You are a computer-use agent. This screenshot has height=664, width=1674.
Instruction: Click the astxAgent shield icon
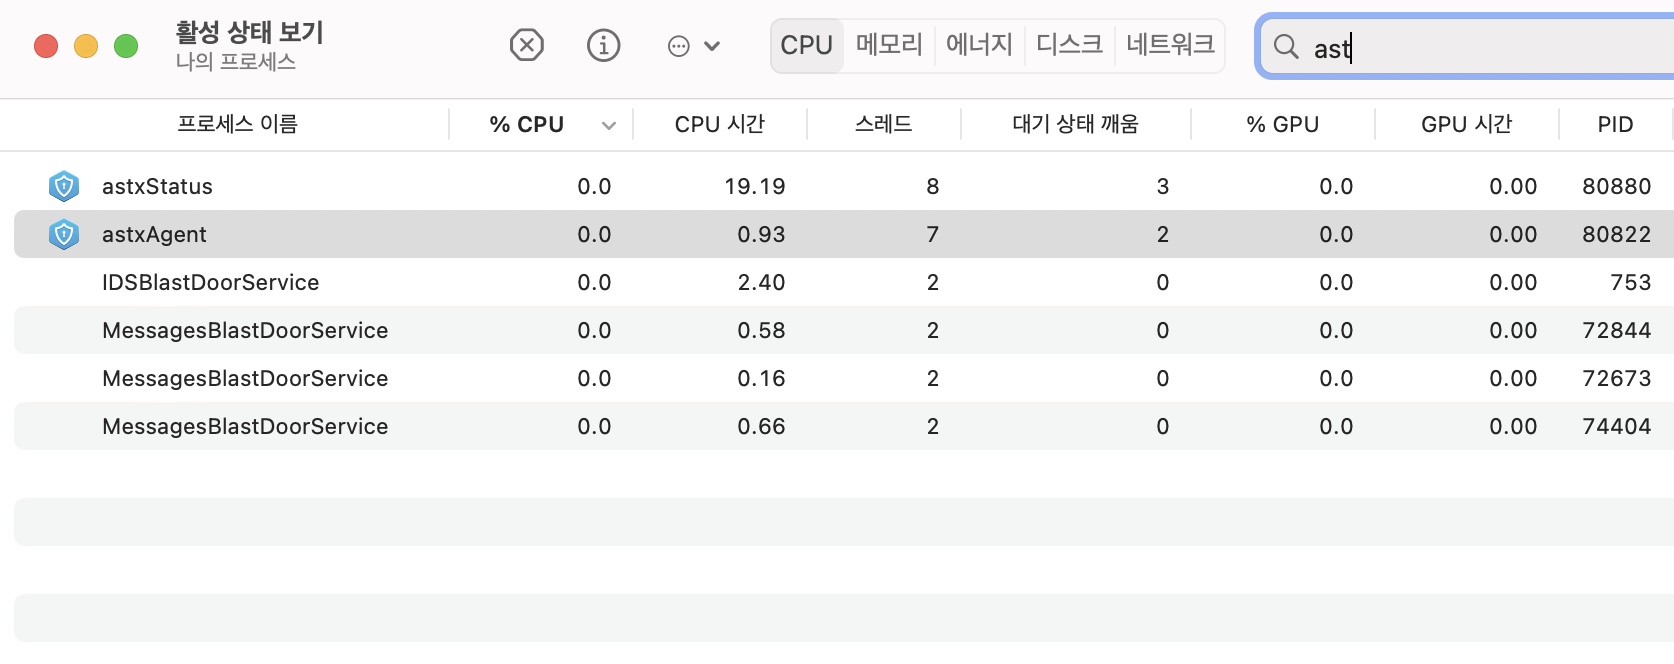(64, 234)
